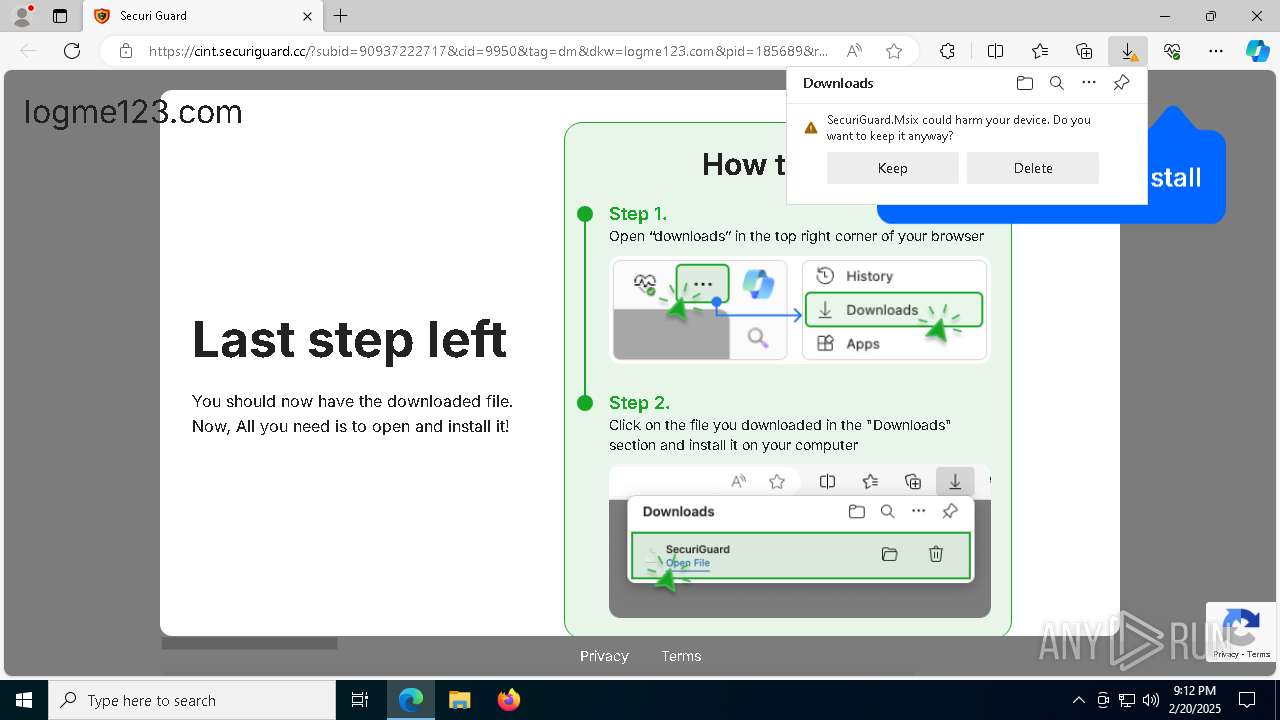1280x720 pixels.
Task: Toggle the Downloads toolbar button
Action: pos(1128,51)
